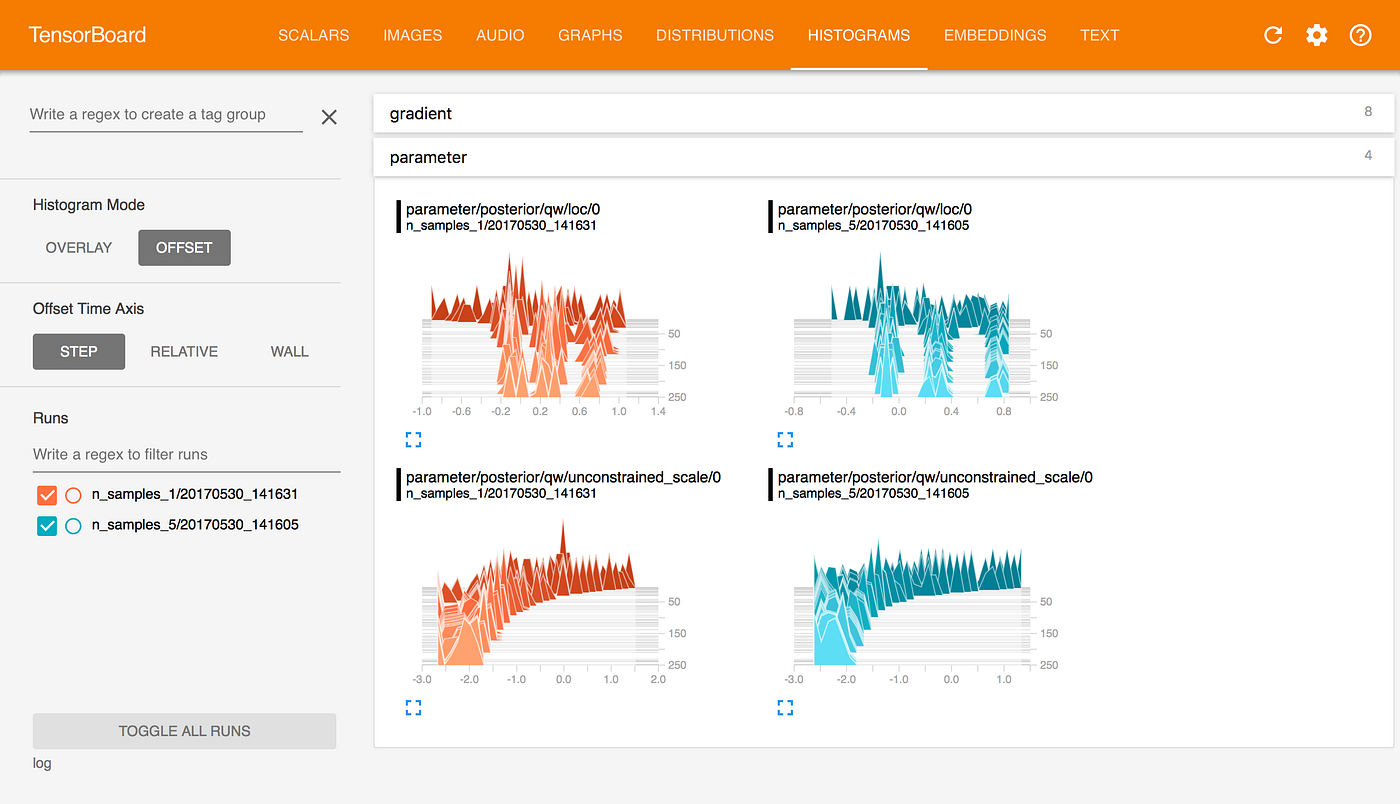Select the color circle next to n_samples_1 run

(x=72, y=494)
